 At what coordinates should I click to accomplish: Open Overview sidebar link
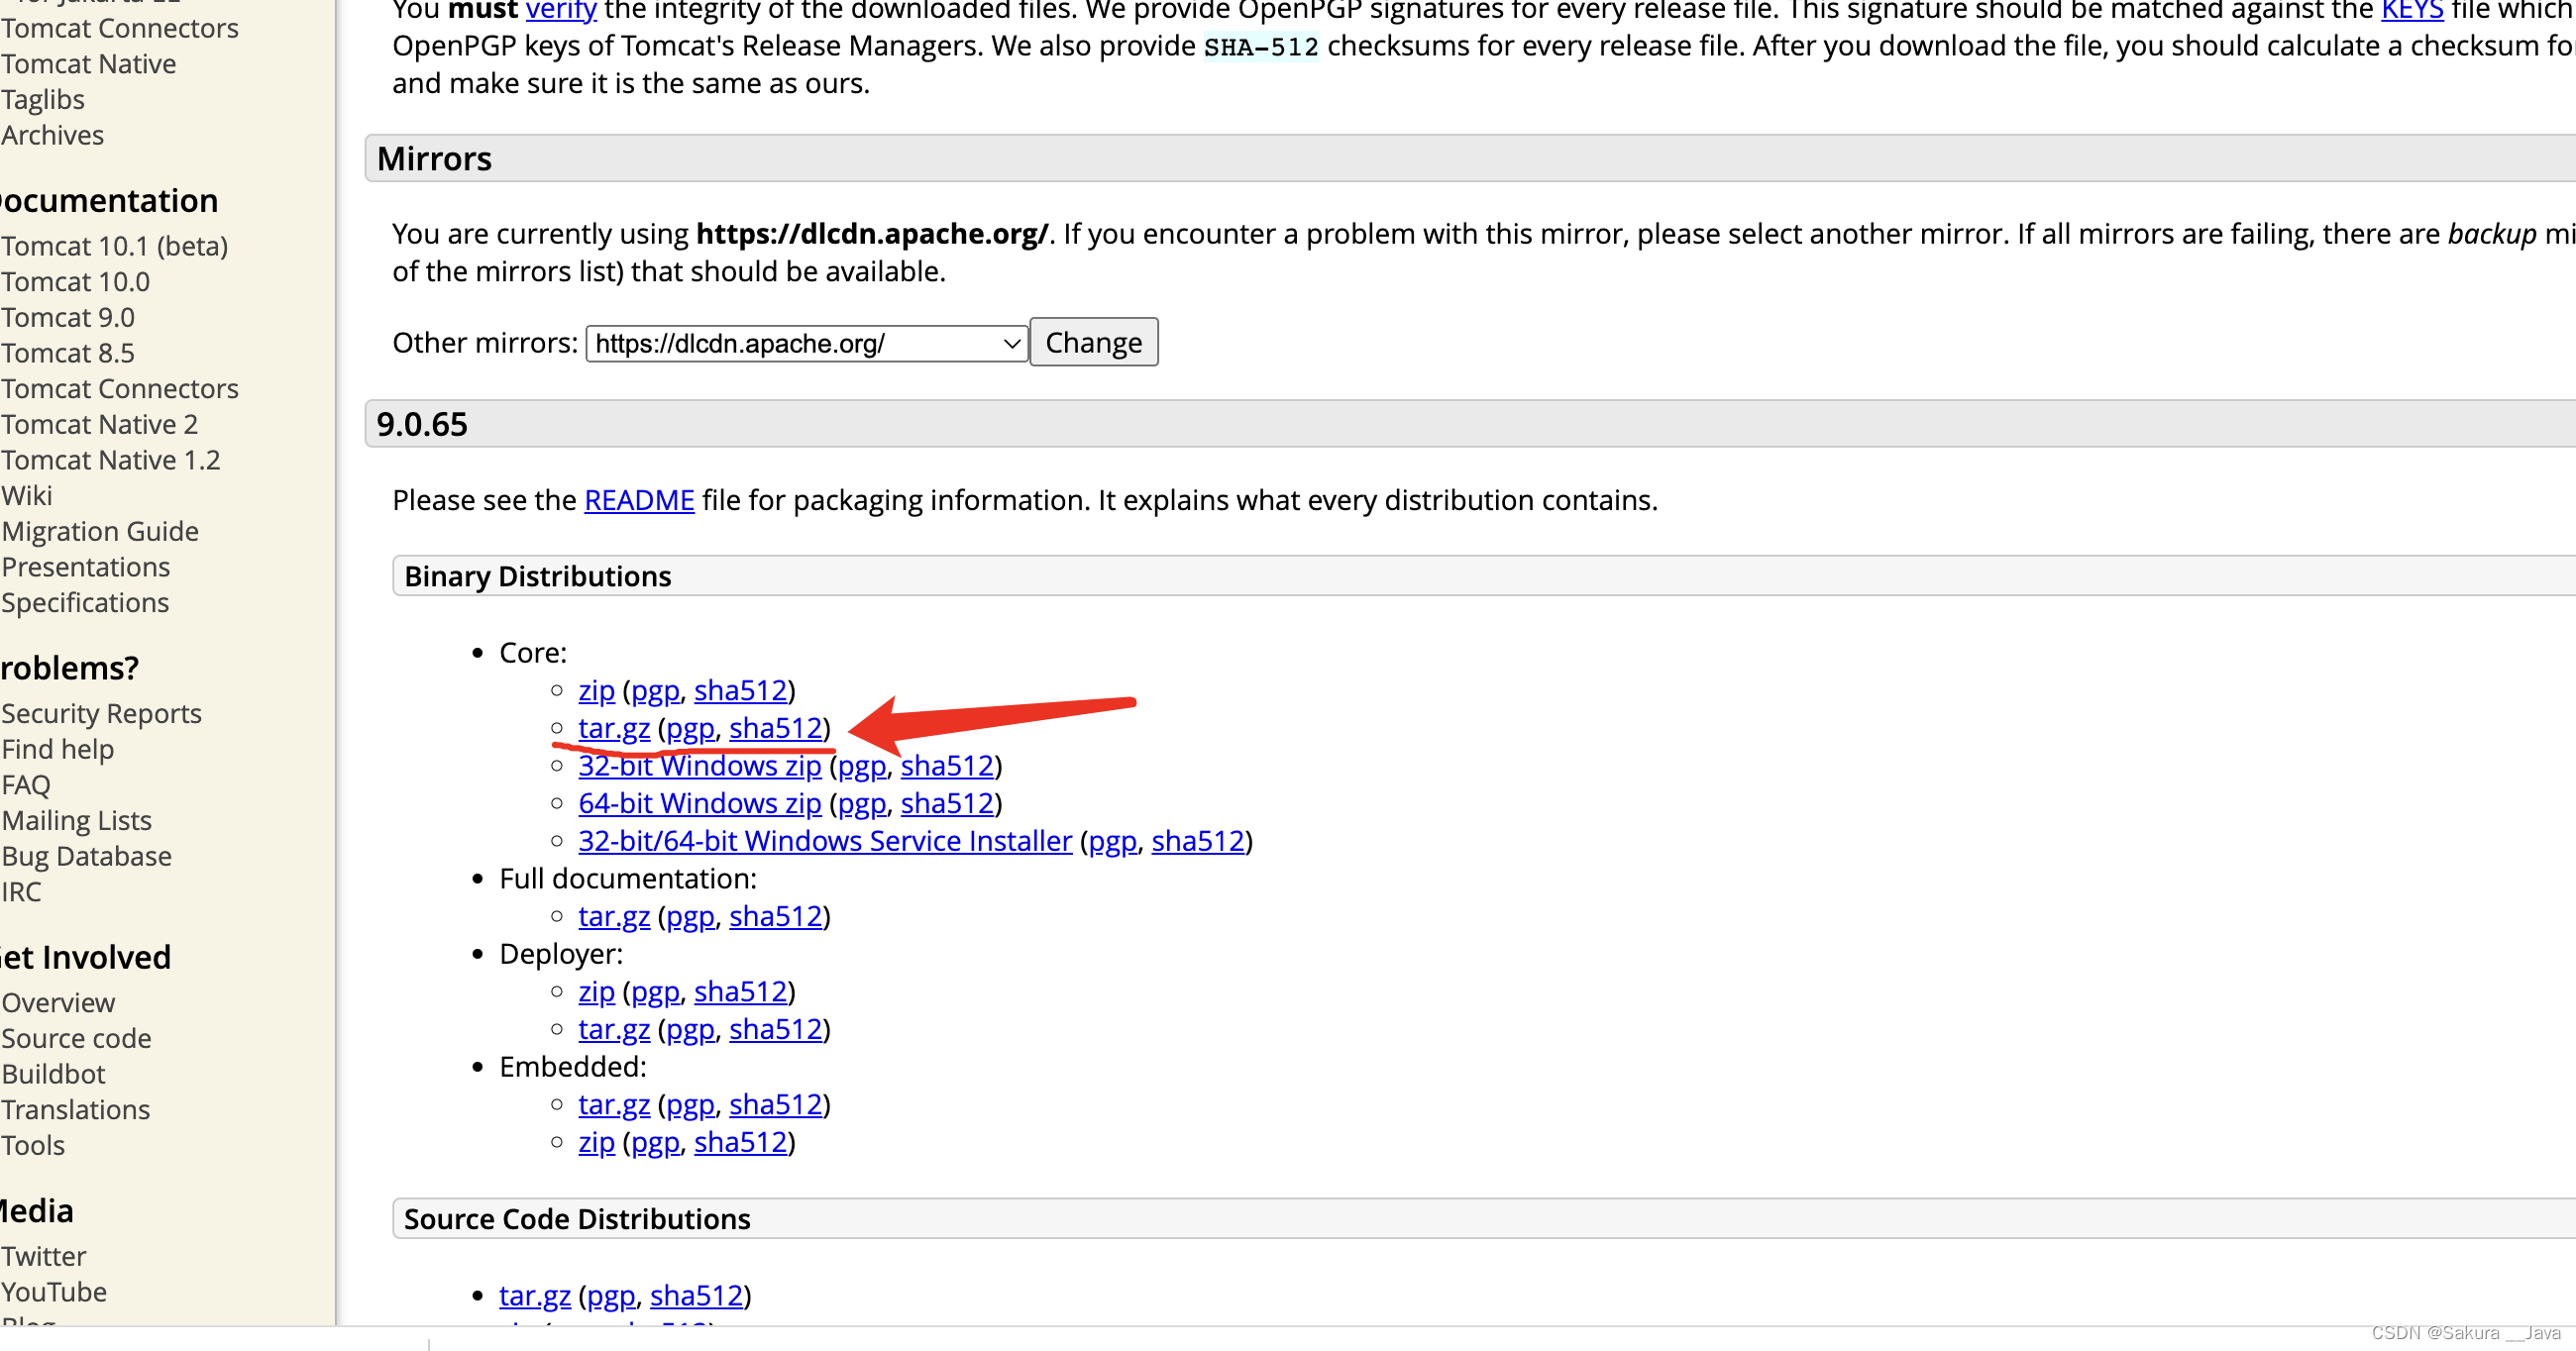[x=57, y=1003]
